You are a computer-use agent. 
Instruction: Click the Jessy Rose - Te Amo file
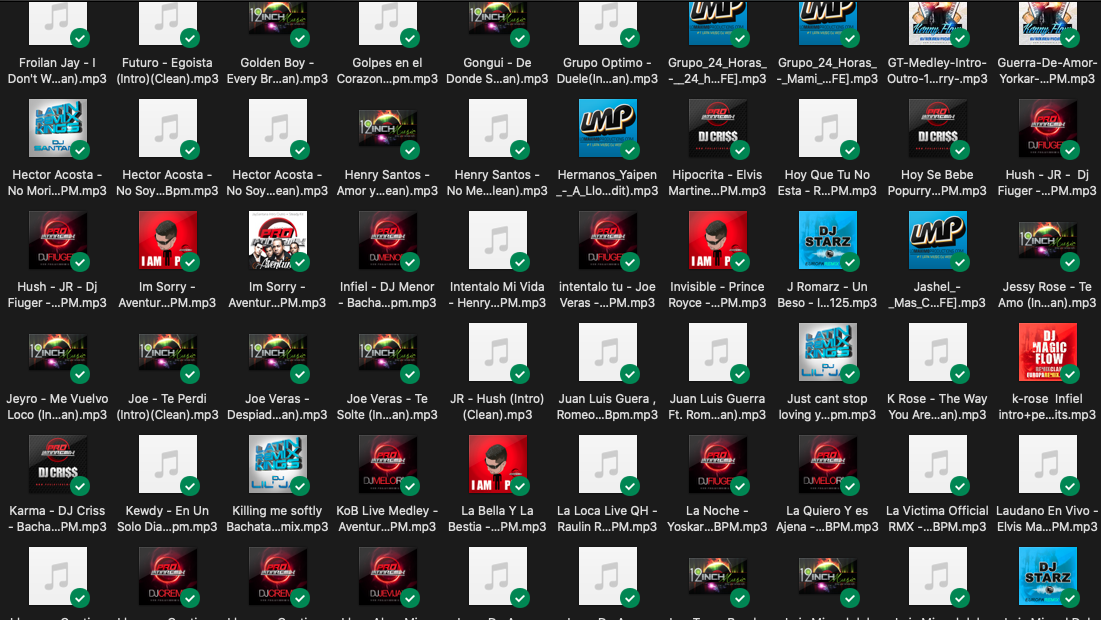click(1047, 241)
